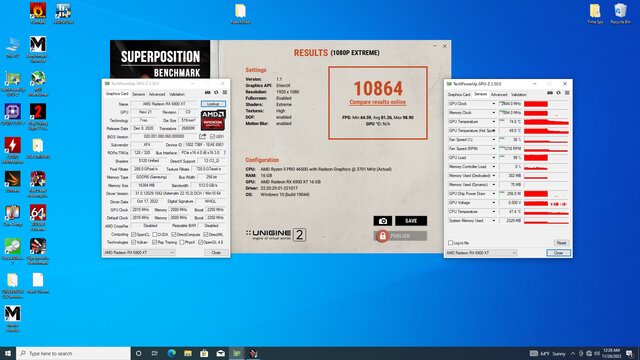The height and width of the screenshot is (360, 640).
Task: Click screenshot camera icon in left GPU-Z window
Action: click(x=208, y=93)
